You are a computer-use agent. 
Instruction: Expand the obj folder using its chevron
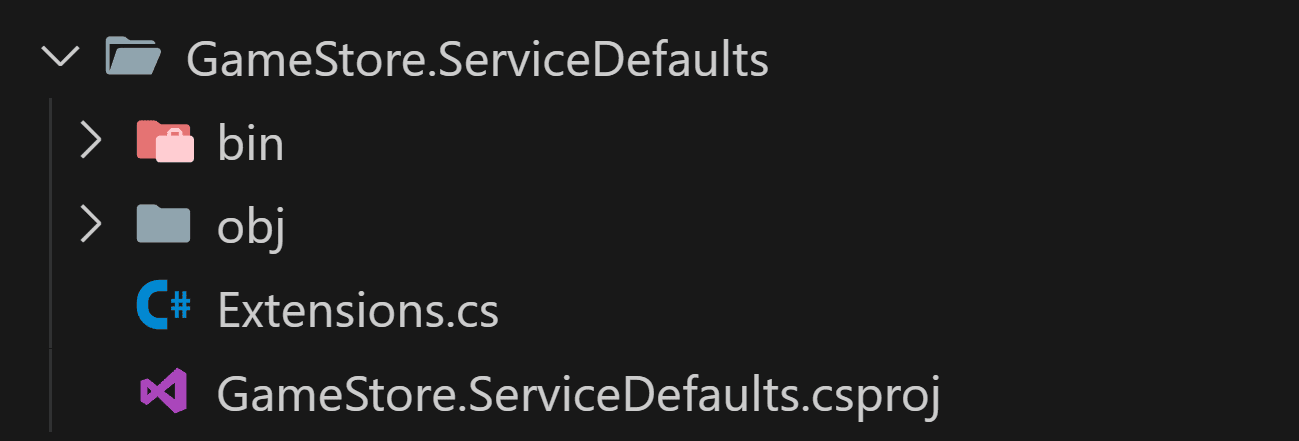pos(91,225)
